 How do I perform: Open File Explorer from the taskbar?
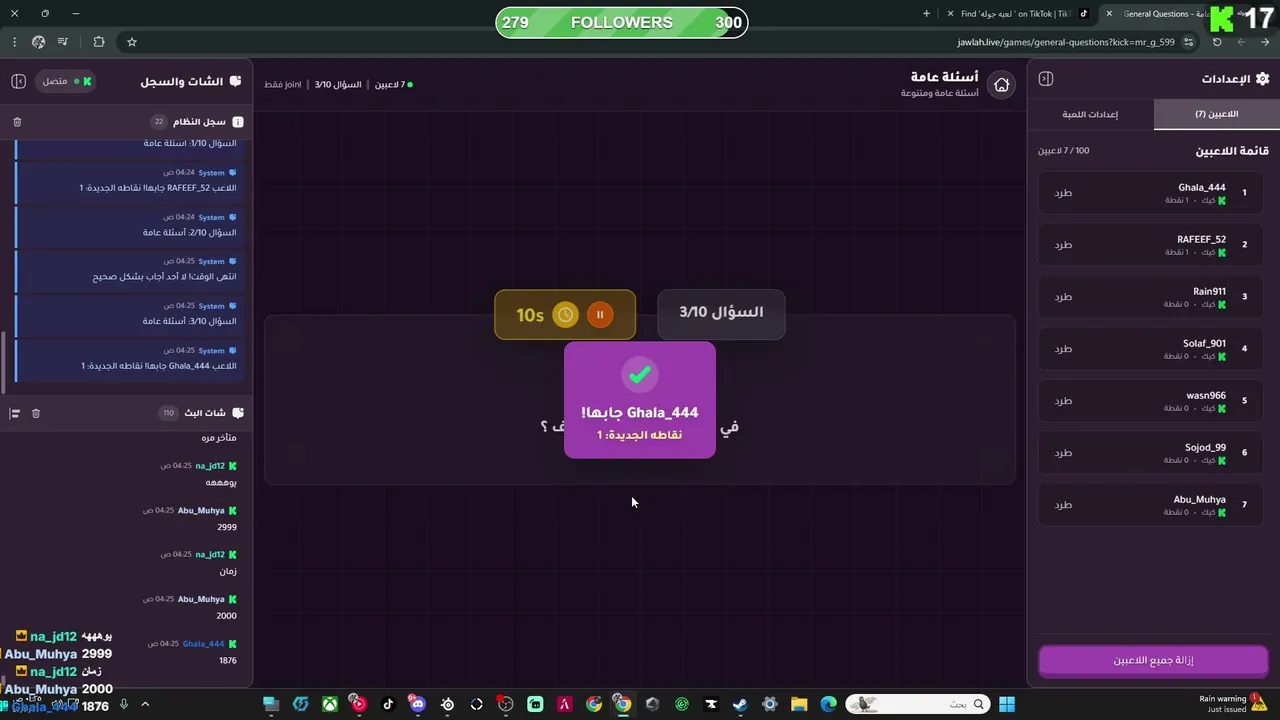[799, 704]
